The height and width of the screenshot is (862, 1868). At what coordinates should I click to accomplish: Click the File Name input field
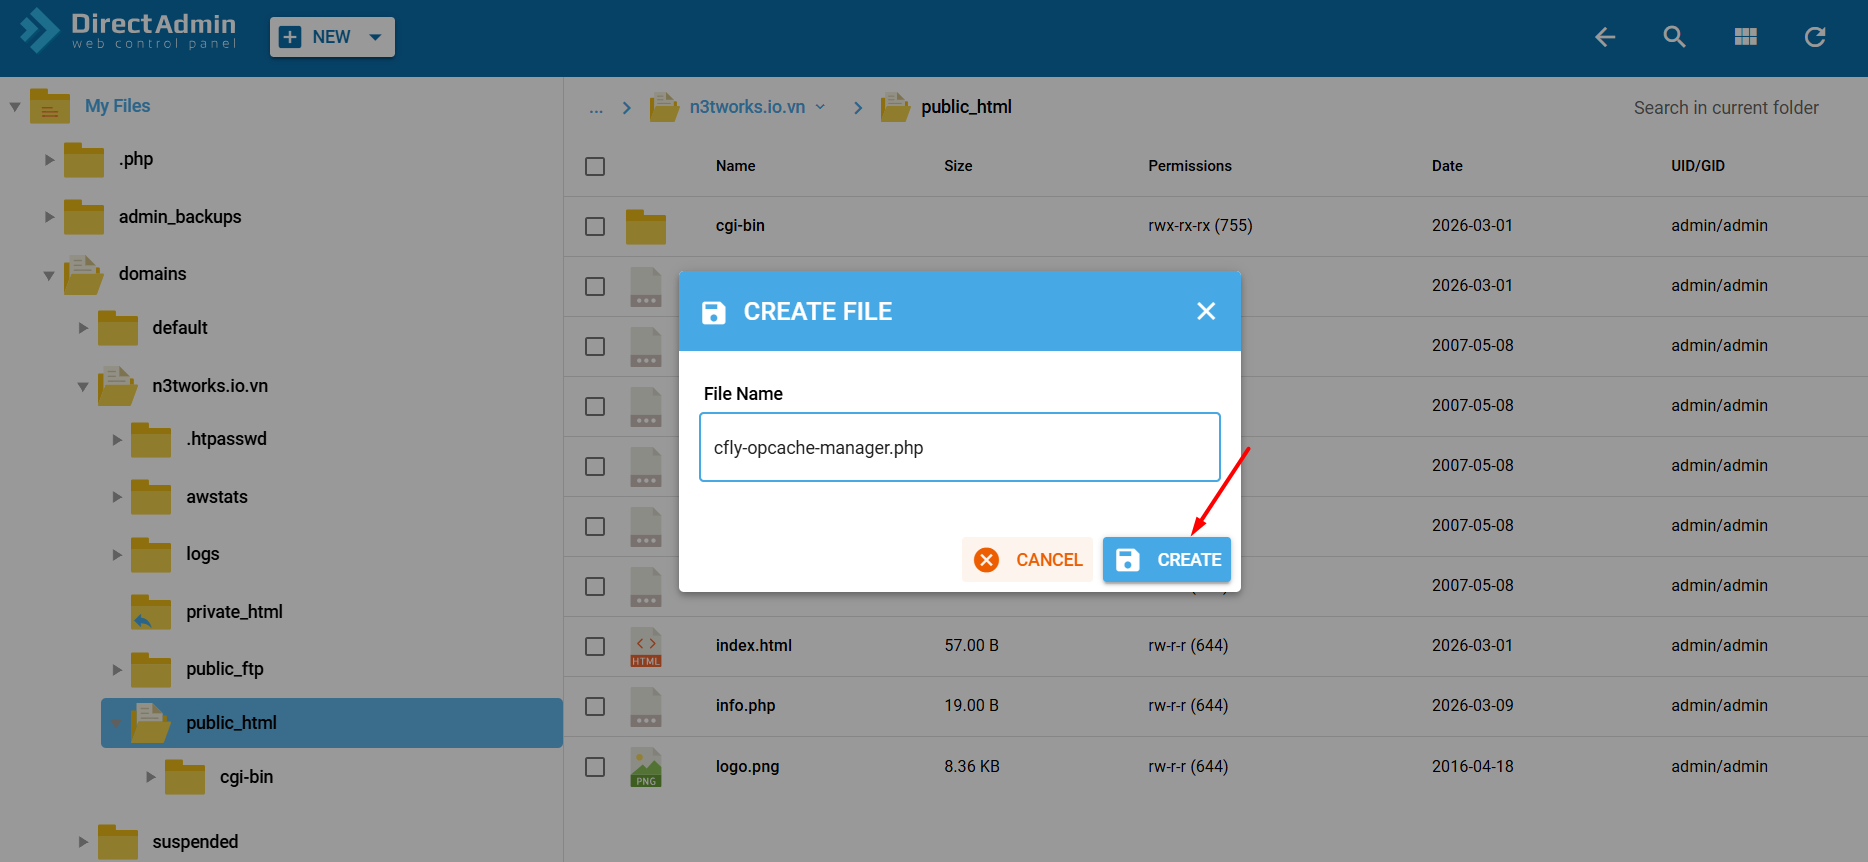[x=959, y=448]
